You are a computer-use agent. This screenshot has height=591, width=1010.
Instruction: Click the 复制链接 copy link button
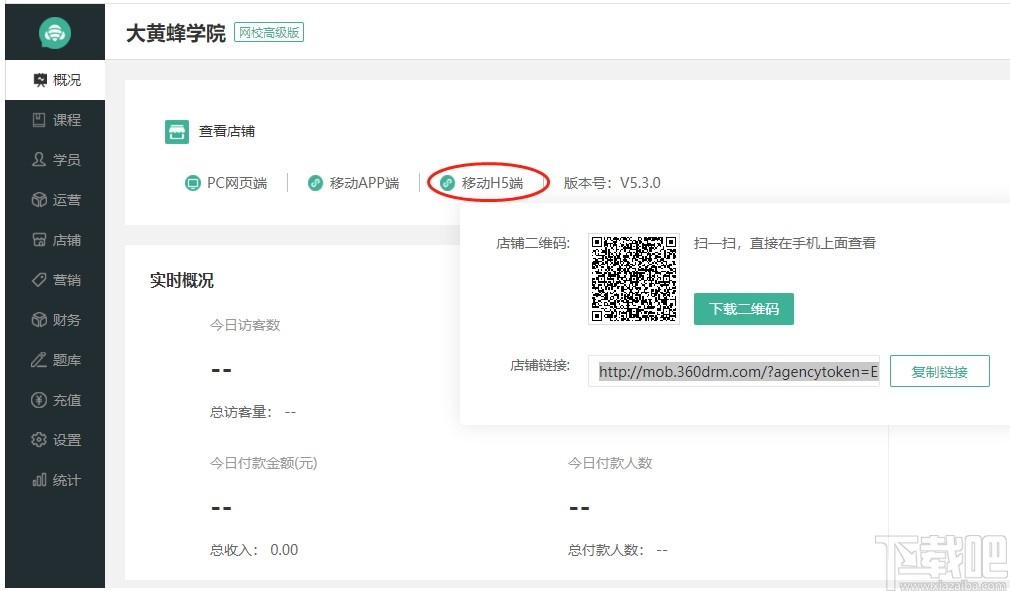tap(938, 370)
